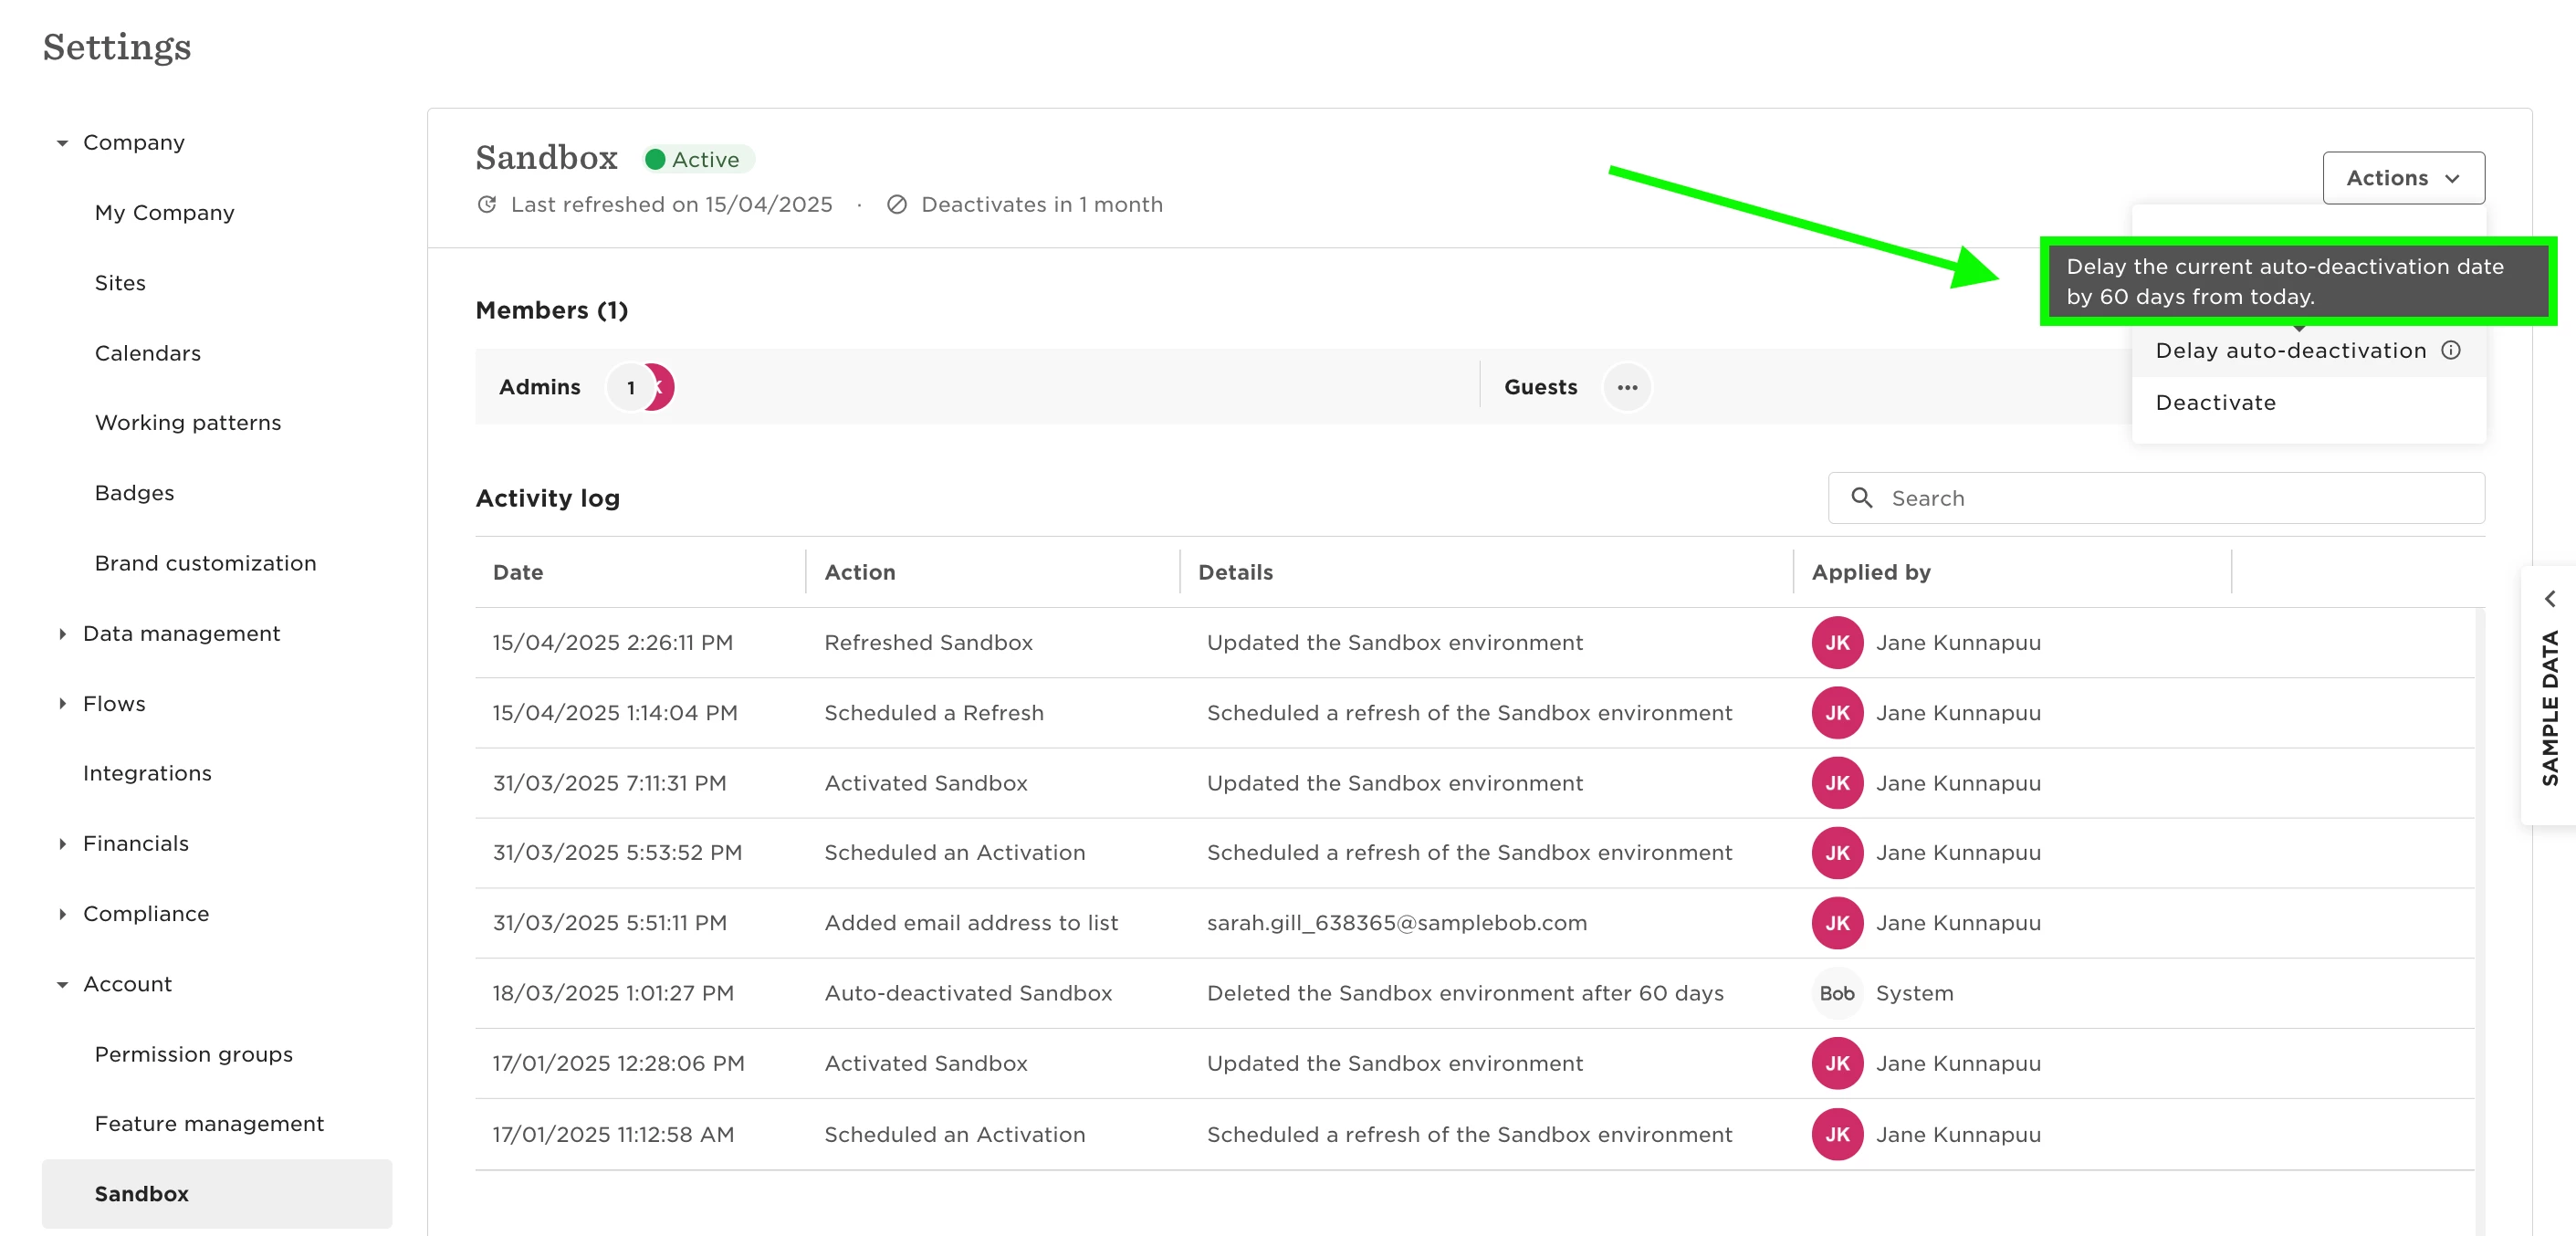The image size is (2576, 1236).
Task: Click the '15/04/2025 2:26:11 PM' date cell
Action: [612, 643]
